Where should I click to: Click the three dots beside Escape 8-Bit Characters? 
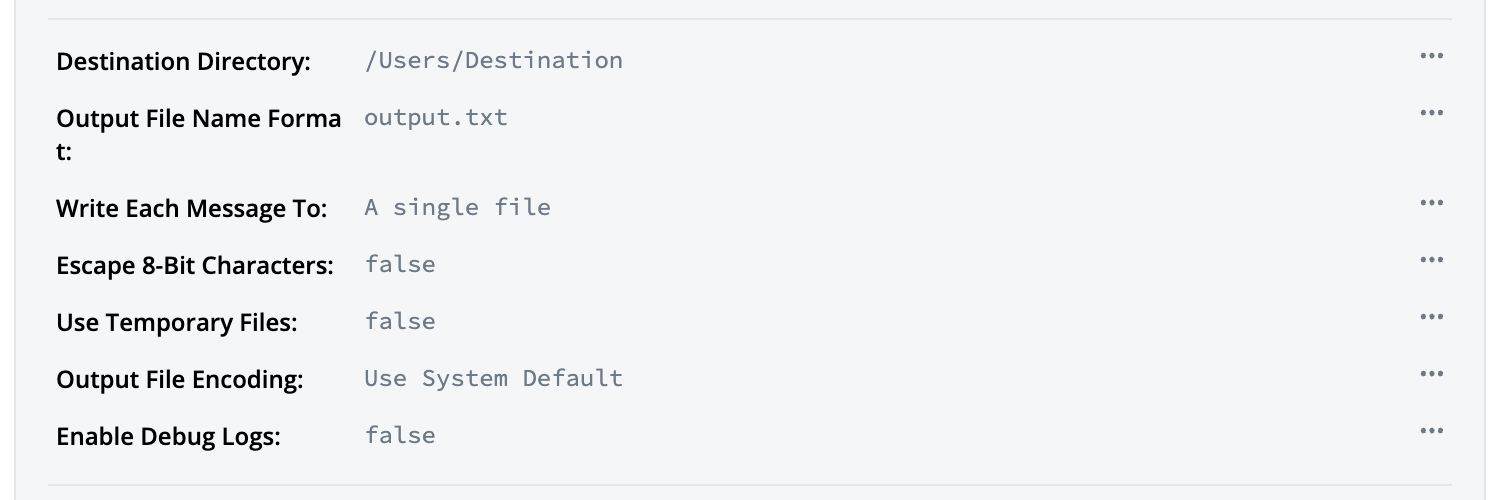(x=1431, y=260)
